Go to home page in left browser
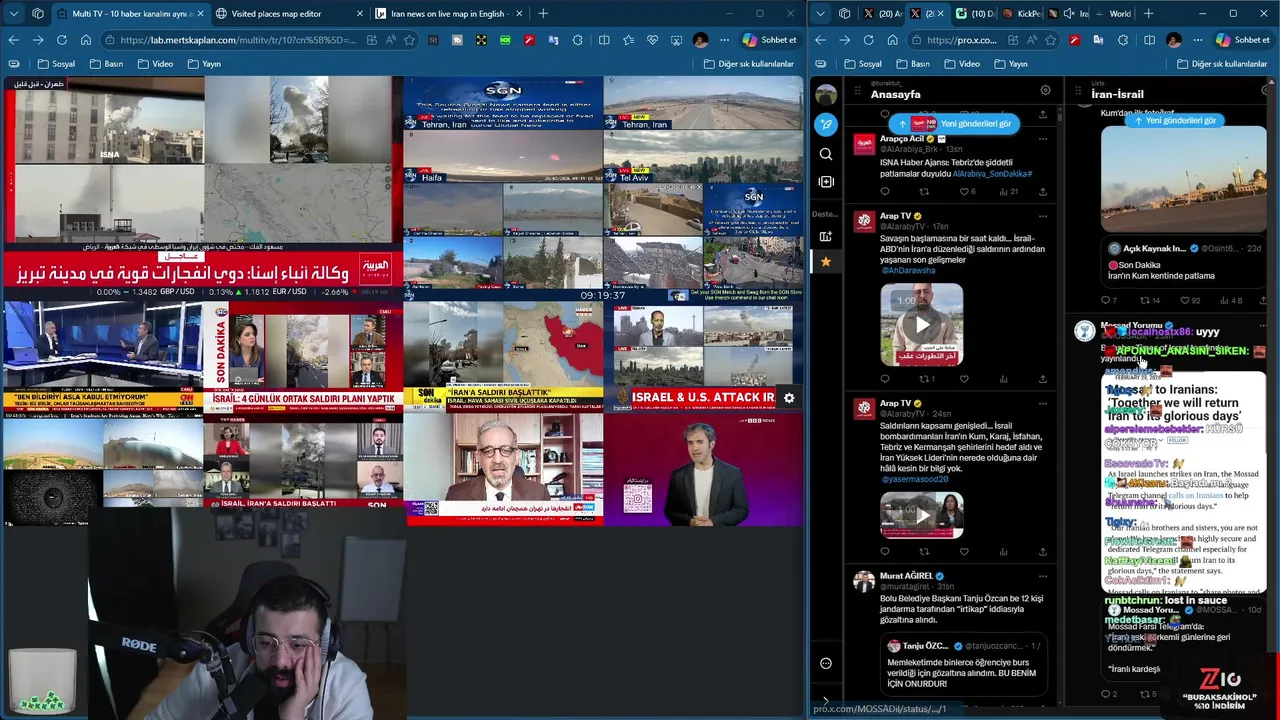This screenshot has height=720, width=1280. [86, 40]
